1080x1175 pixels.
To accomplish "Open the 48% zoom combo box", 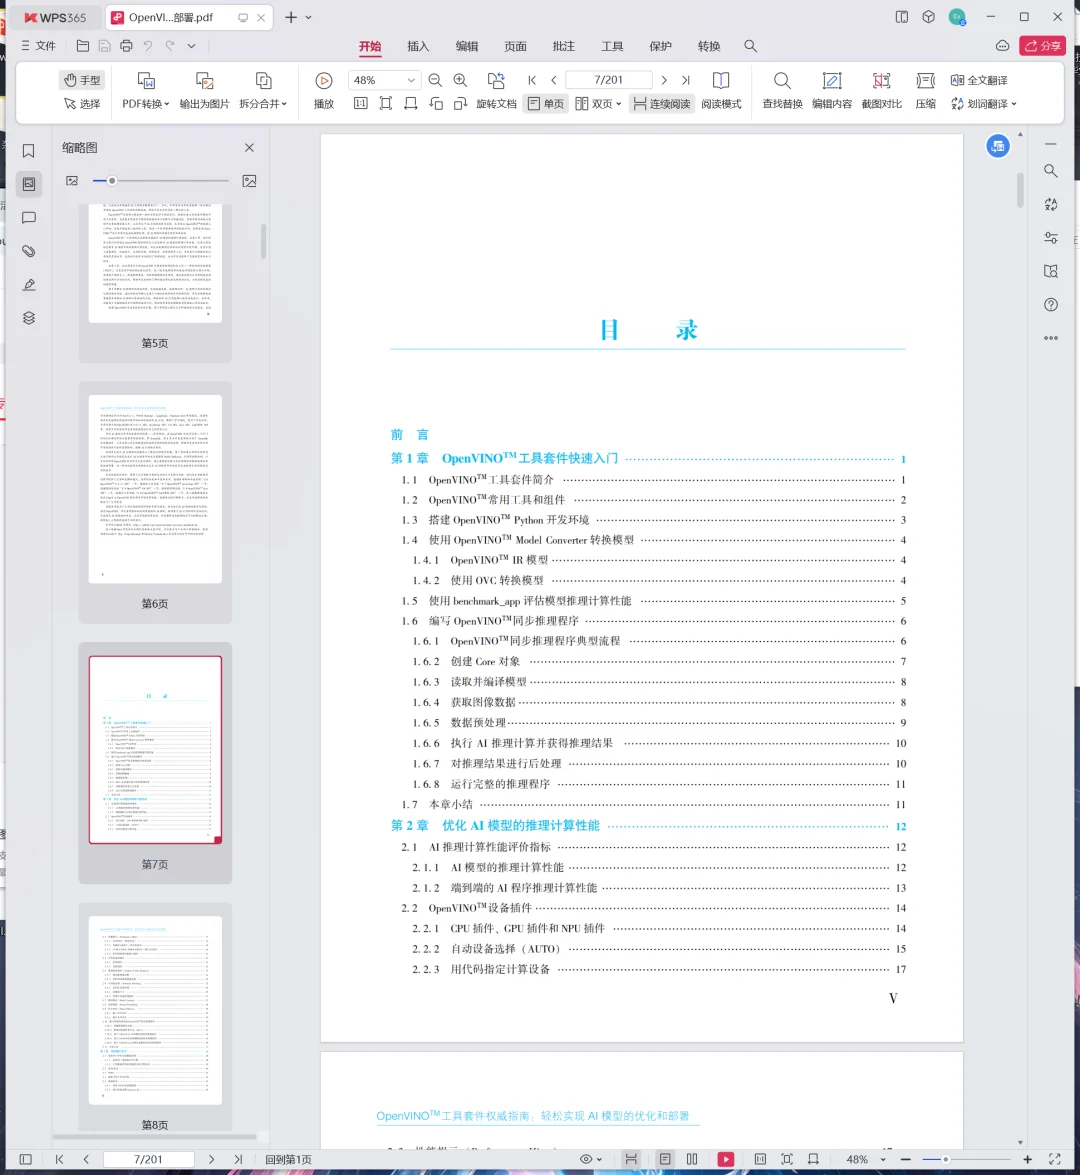I will tap(384, 80).
